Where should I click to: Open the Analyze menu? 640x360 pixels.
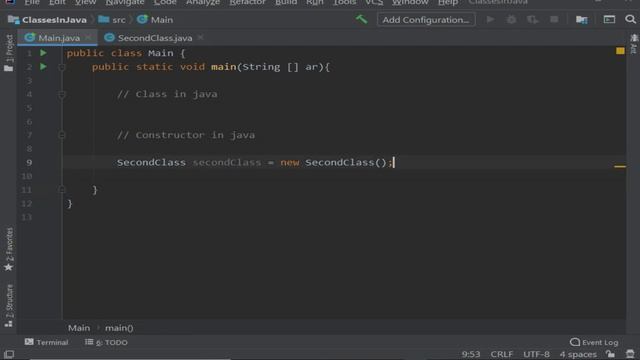click(x=203, y=2)
